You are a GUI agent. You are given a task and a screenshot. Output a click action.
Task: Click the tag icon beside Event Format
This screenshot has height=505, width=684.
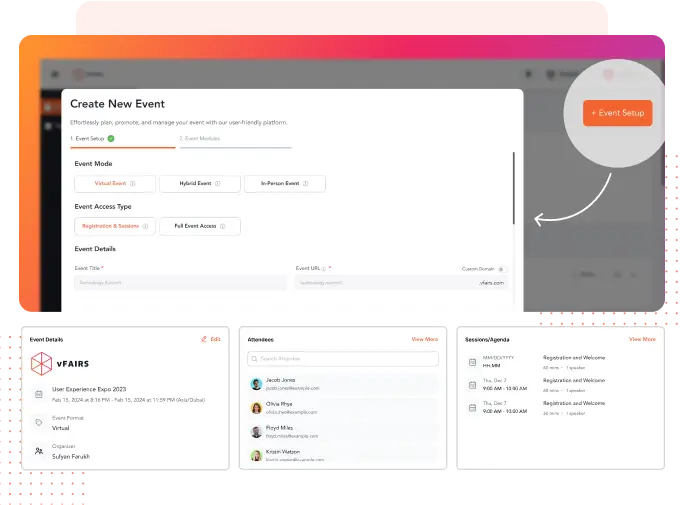pyautogui.click(x=39, y=423)
